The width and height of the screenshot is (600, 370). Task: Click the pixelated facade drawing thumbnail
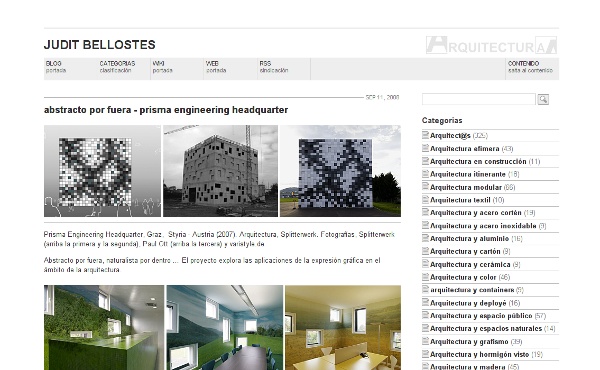click(102, 171)
